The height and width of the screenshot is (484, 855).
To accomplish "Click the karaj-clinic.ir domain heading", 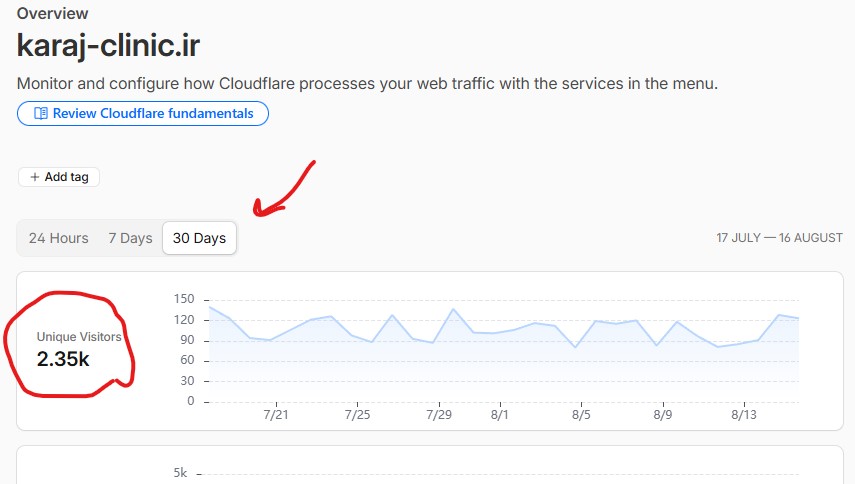I will 109,45.
